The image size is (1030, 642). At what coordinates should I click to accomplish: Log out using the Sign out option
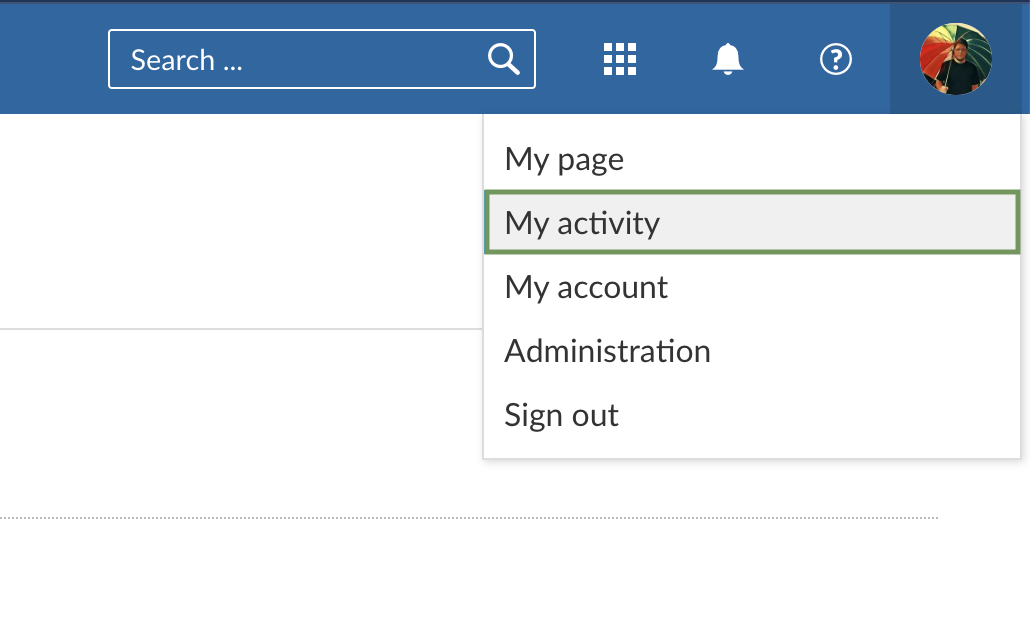(561, 414)
